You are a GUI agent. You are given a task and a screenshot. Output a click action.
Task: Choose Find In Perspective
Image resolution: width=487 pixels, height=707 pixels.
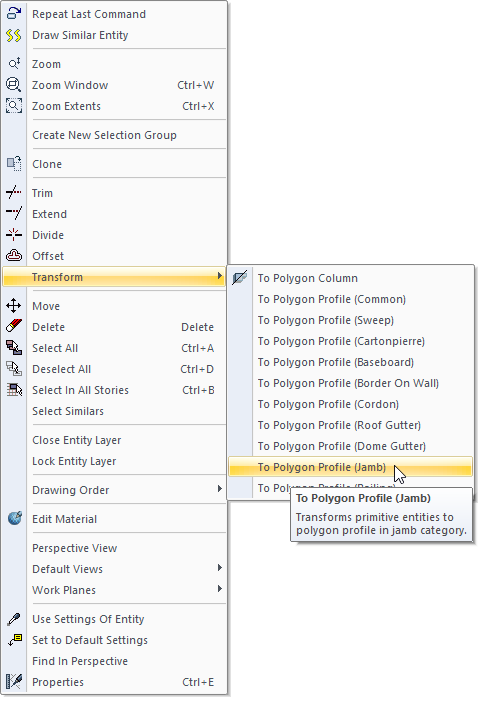click(x=114, y=661)
